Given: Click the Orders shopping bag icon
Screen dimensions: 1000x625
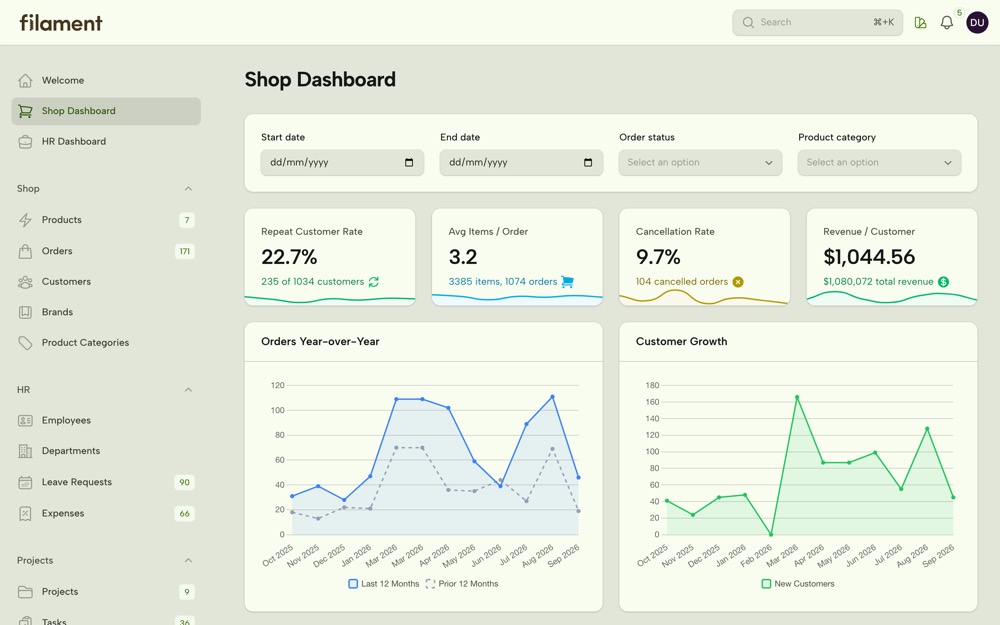Looking at the screenshot, I should coord(25,251).
